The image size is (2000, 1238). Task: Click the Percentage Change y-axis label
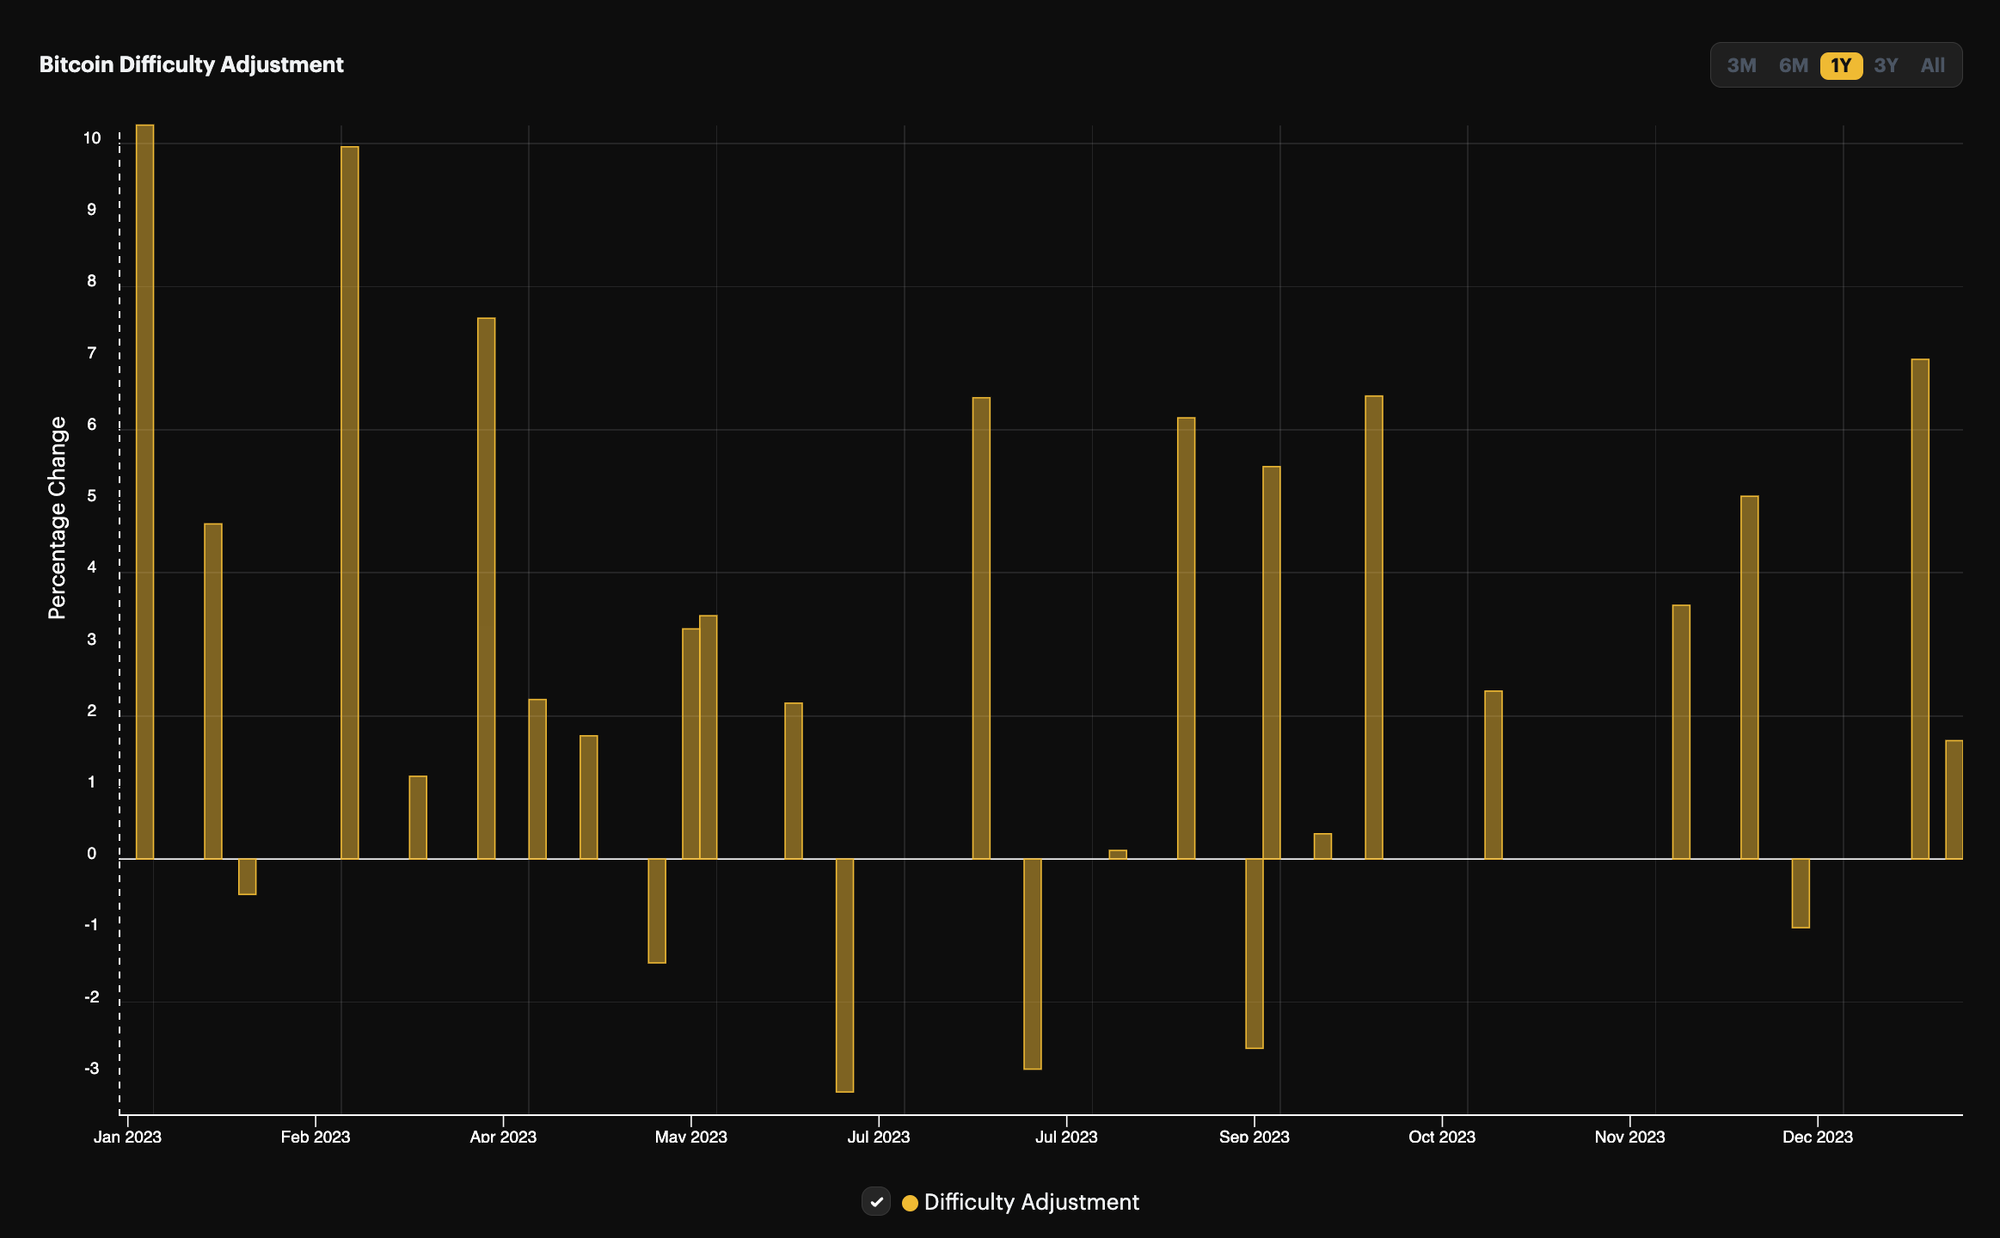click(x=57, y=518)
